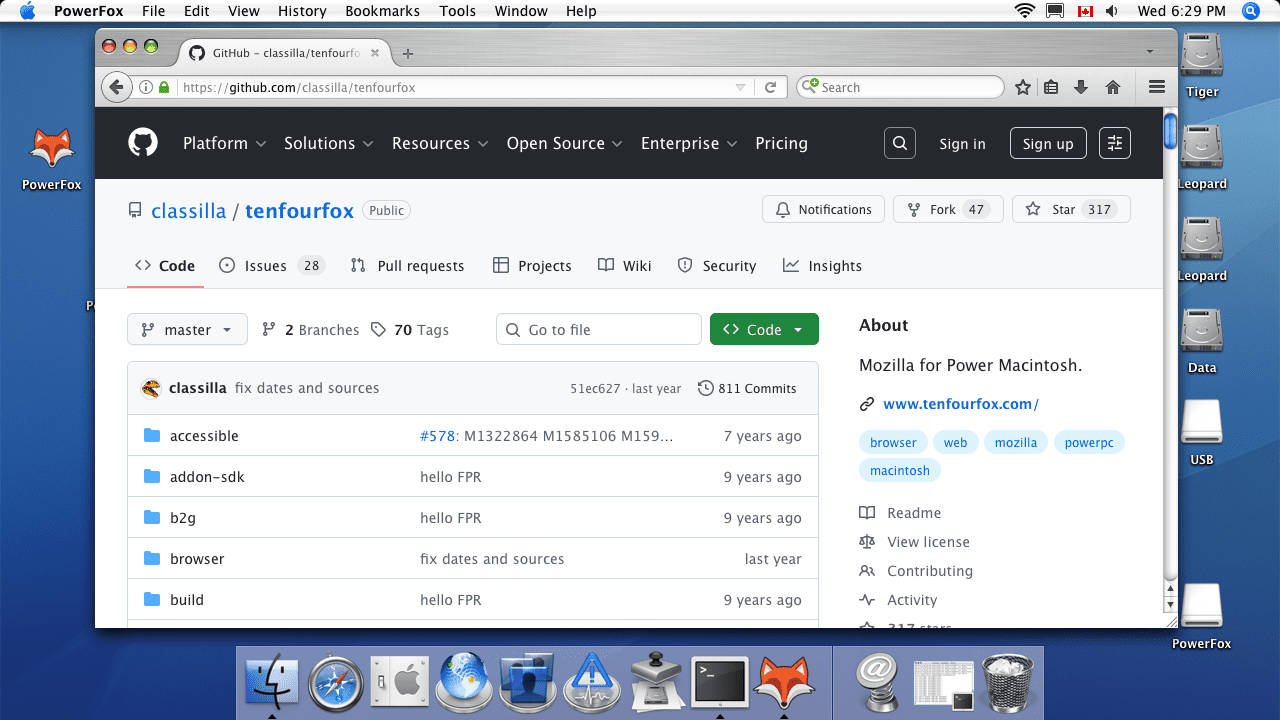
Task: Expand the master branch dropdown
Action: [x=187, y=330]
